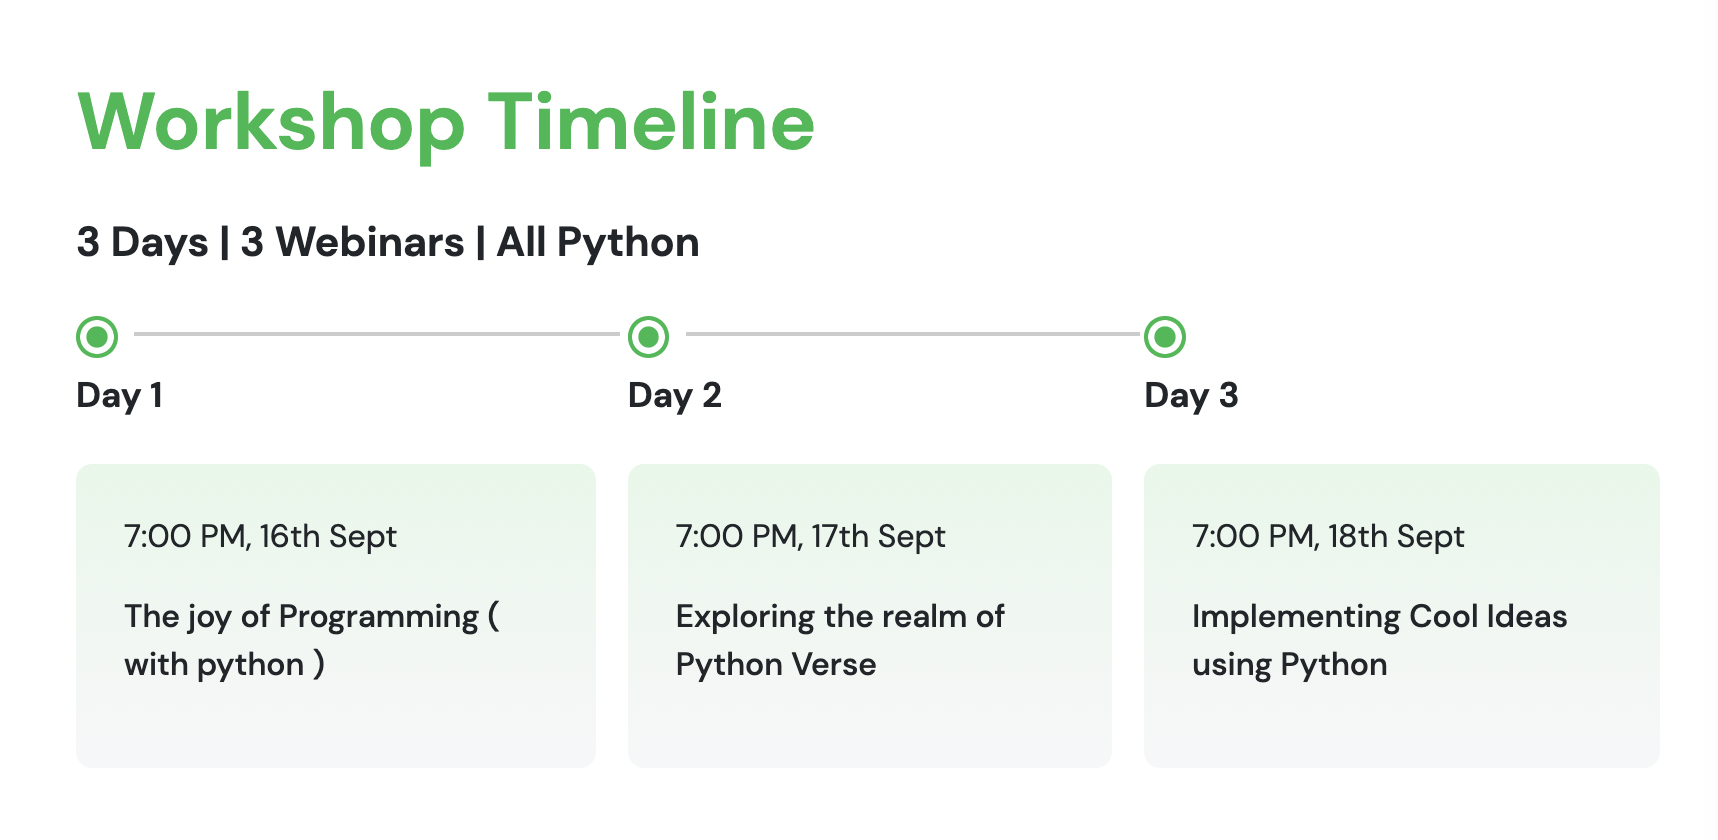The image size is (1718, 840).
Task: Click the '7:00 PM, 17th Sept' time text
Action: [810, 537]
